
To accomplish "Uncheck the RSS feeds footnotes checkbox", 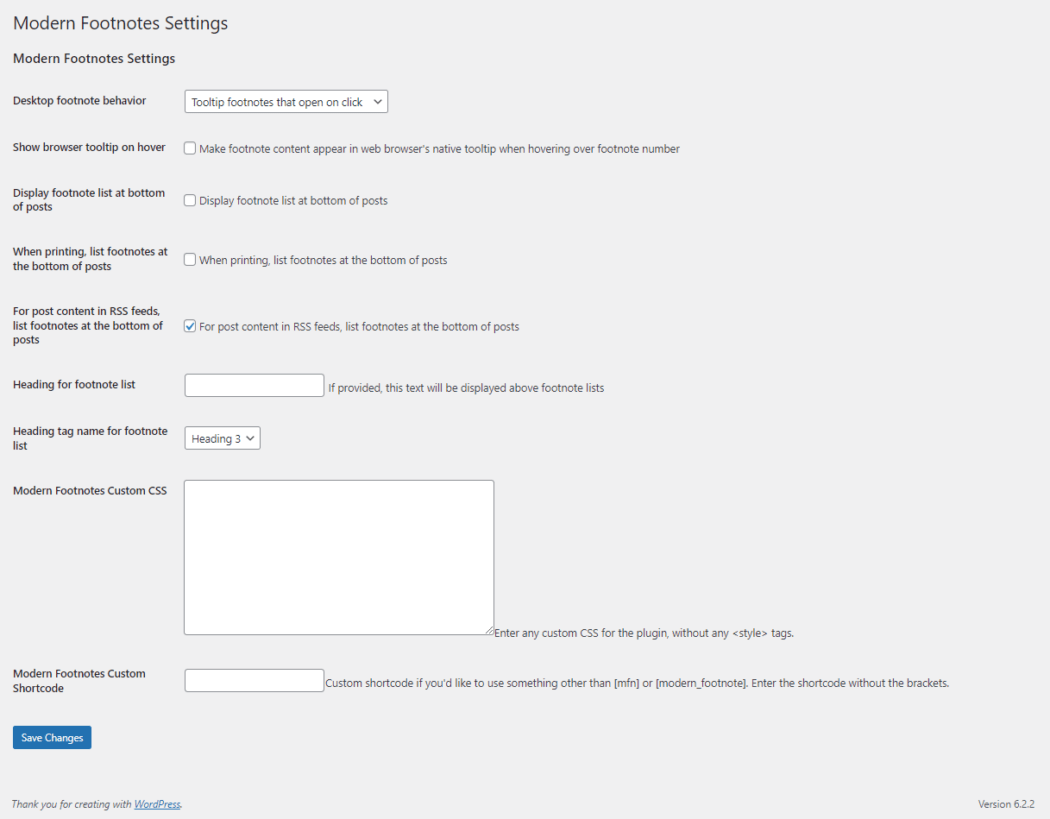I will click(x=190, y=326).
